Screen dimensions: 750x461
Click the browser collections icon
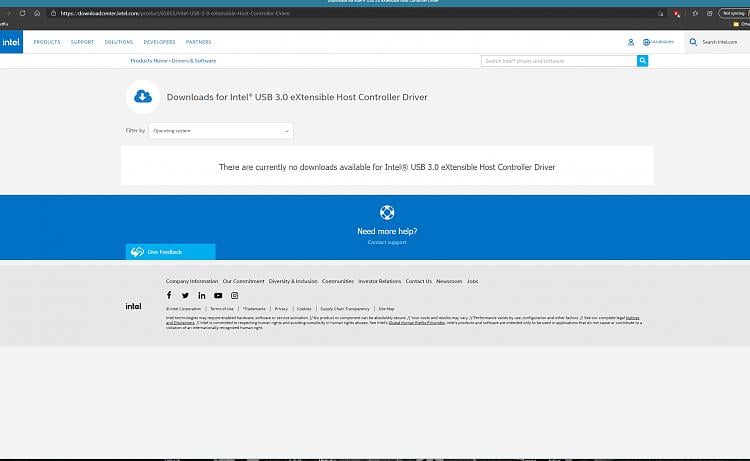click(x=710, y=13)
